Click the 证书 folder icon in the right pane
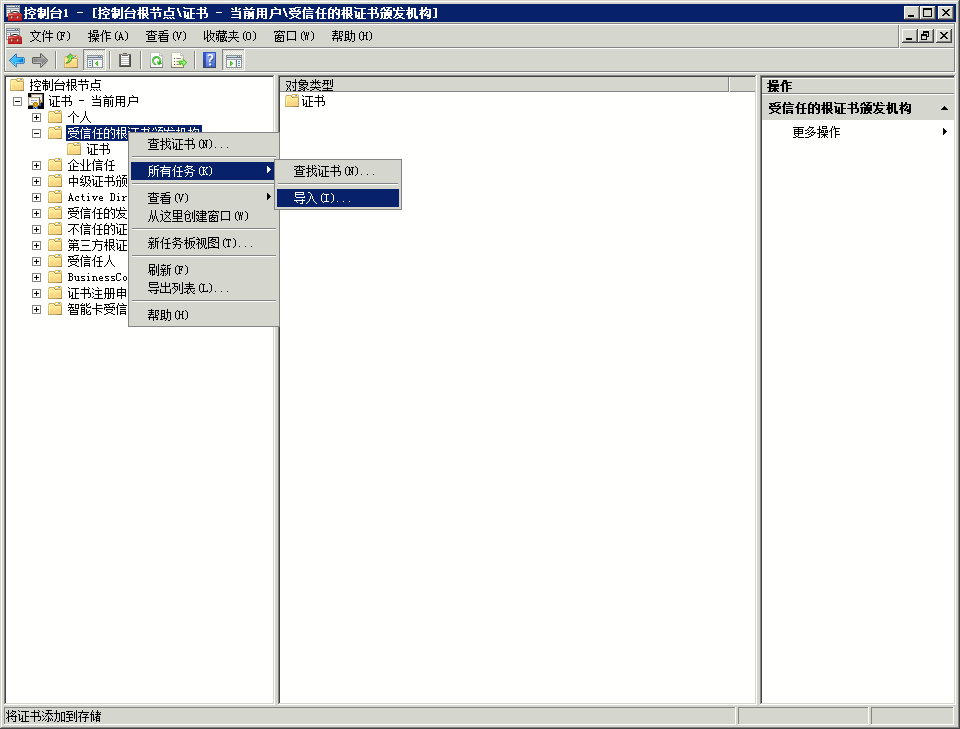The width and height of the screenshot is (960, 729). click(x=292, y=101)
